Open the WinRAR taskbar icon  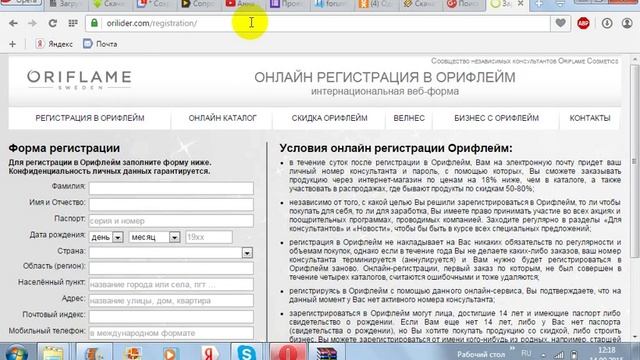click(x=327, y=353)
